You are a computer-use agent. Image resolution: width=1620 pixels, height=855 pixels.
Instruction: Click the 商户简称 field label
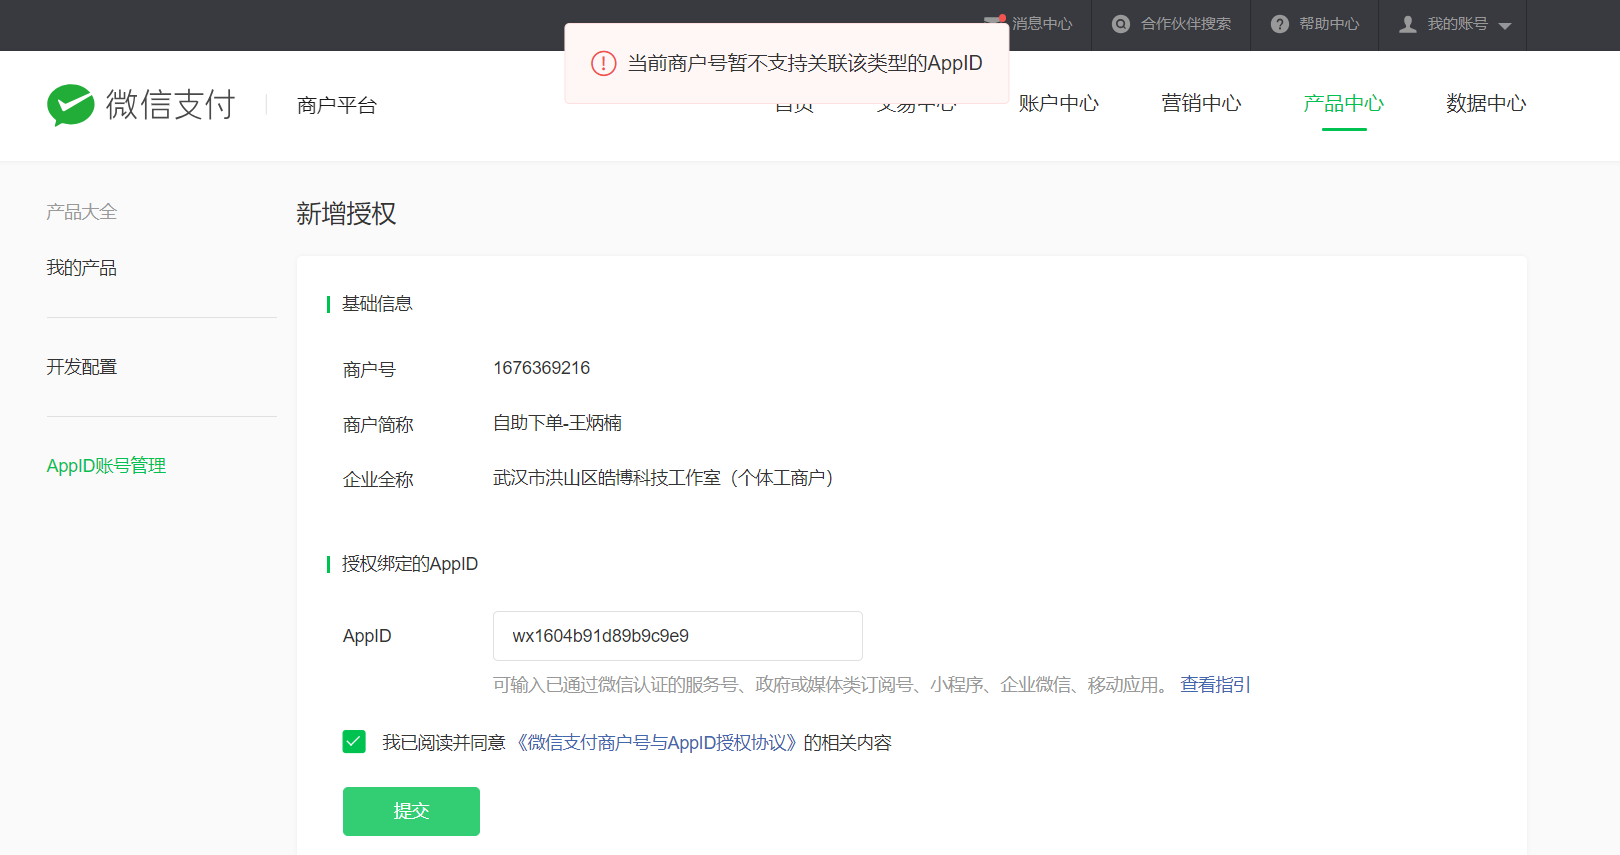pos(378,425)
